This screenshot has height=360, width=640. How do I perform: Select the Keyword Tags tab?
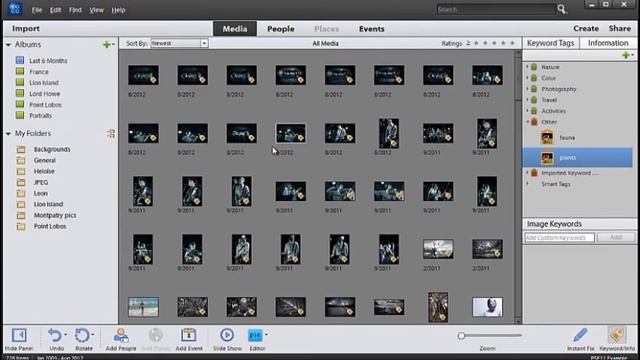tap(550, 43)
